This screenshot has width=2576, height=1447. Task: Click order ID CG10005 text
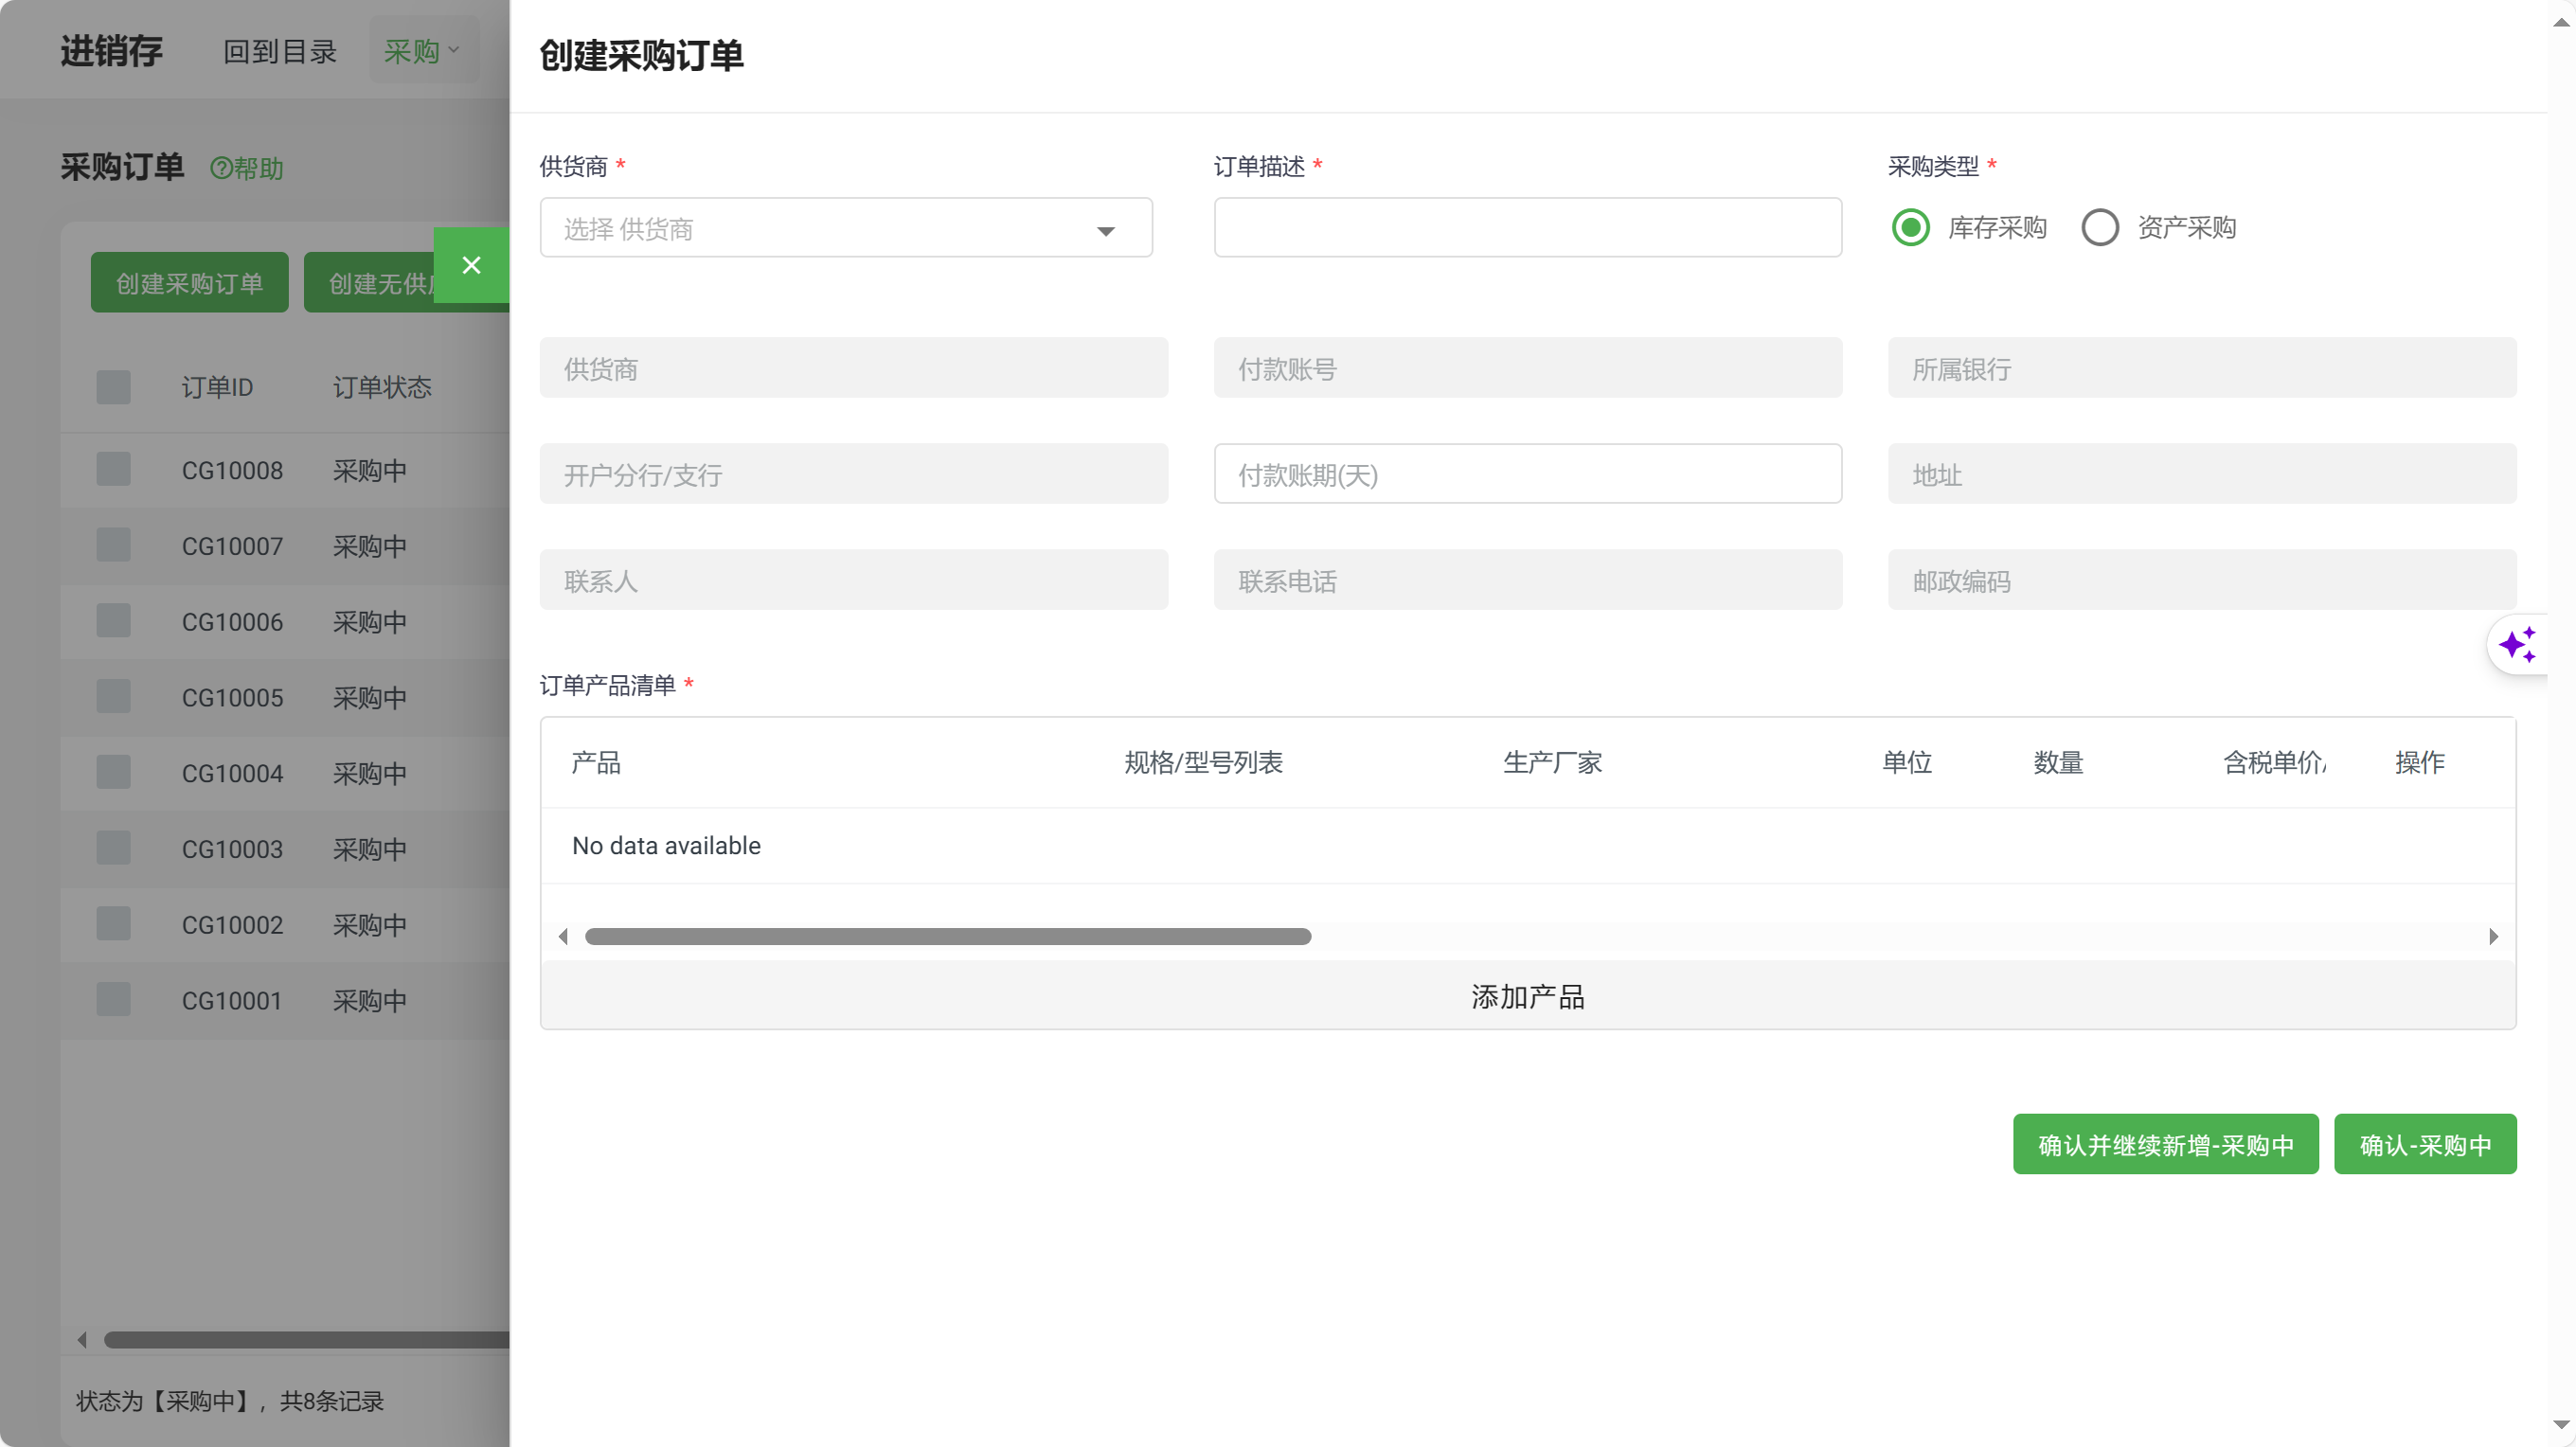[232, 697]
